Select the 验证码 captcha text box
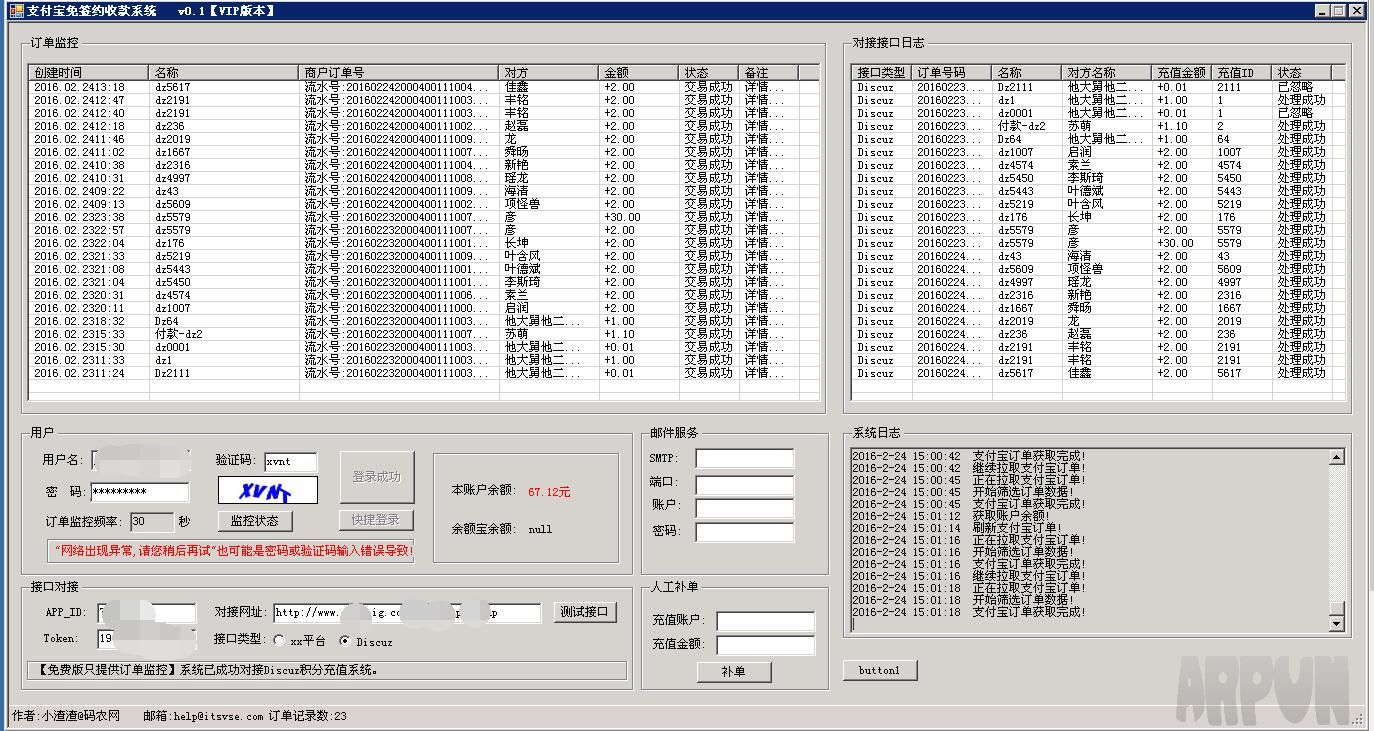The image size is (1374, 731). [x=290, y=462]
